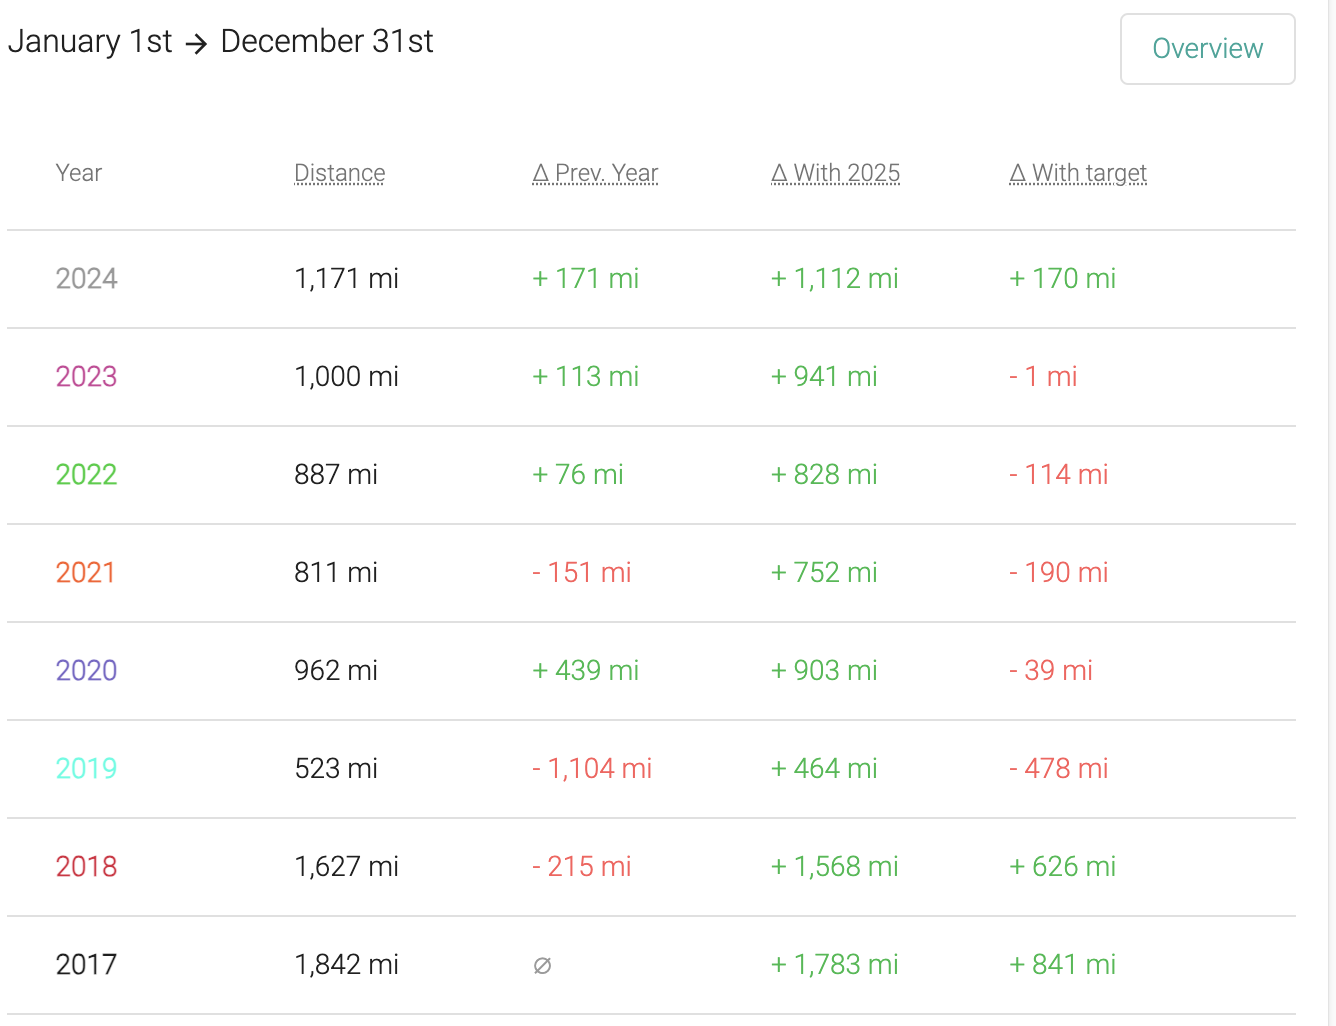Click the January 1st to December 31st heading
The image size is (1336, 1026).
pyautogui.click(x=220, y=42)
